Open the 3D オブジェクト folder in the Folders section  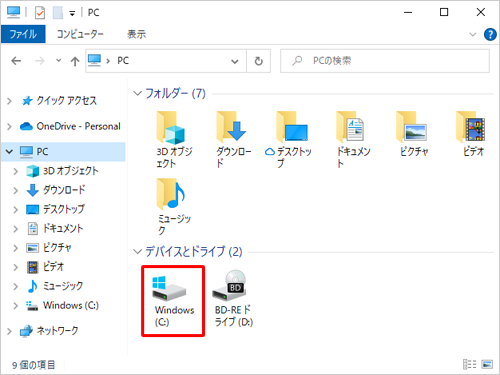pyautogui.click(x=171, y=128)
